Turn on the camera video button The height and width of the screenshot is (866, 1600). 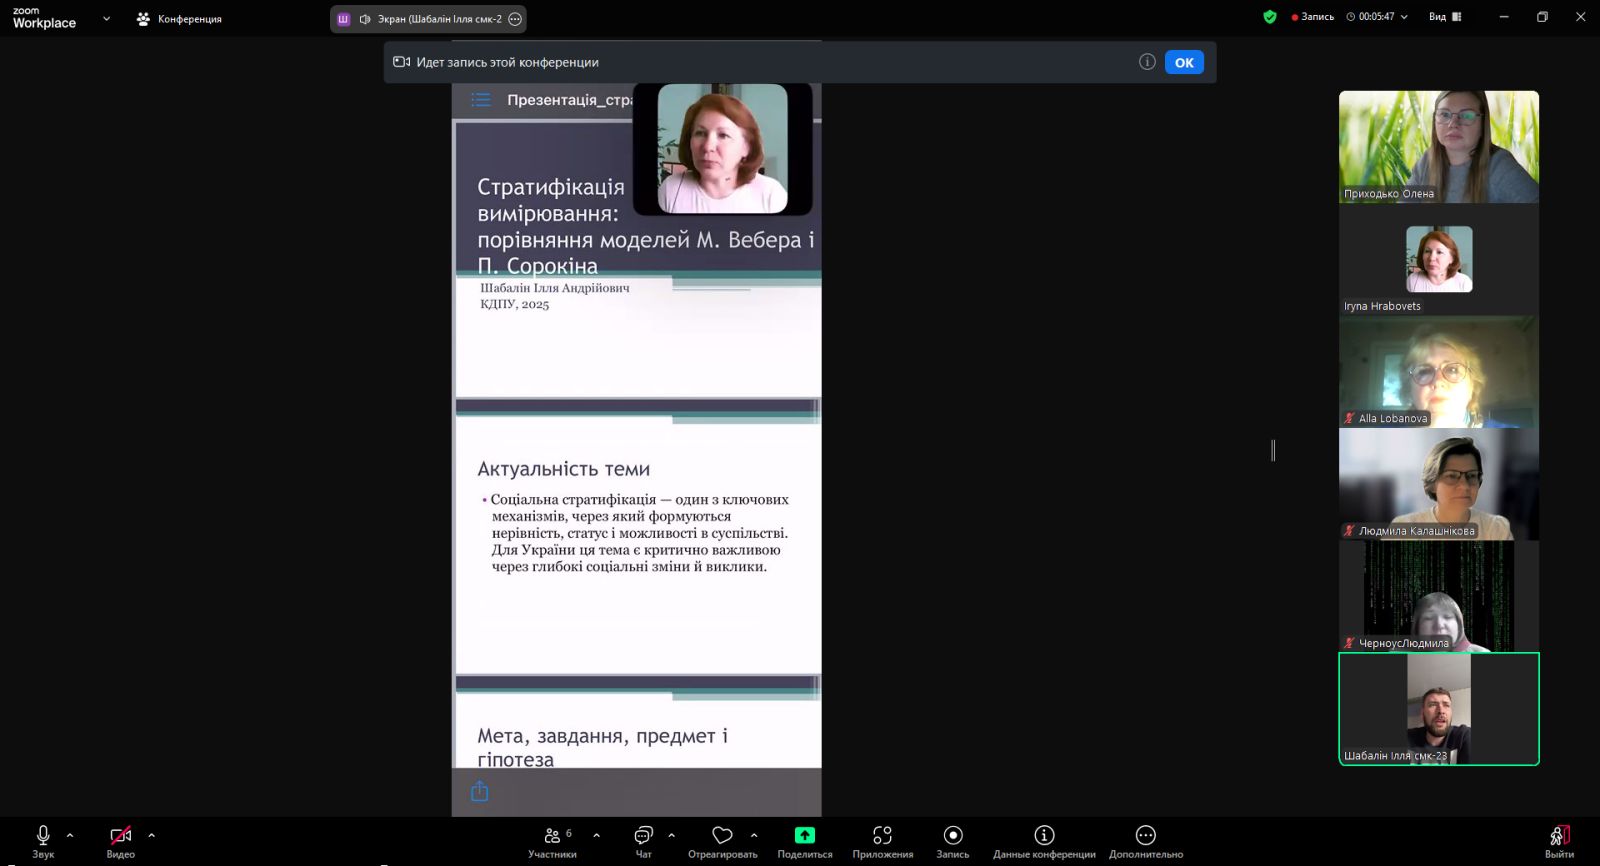coord(120,836)
